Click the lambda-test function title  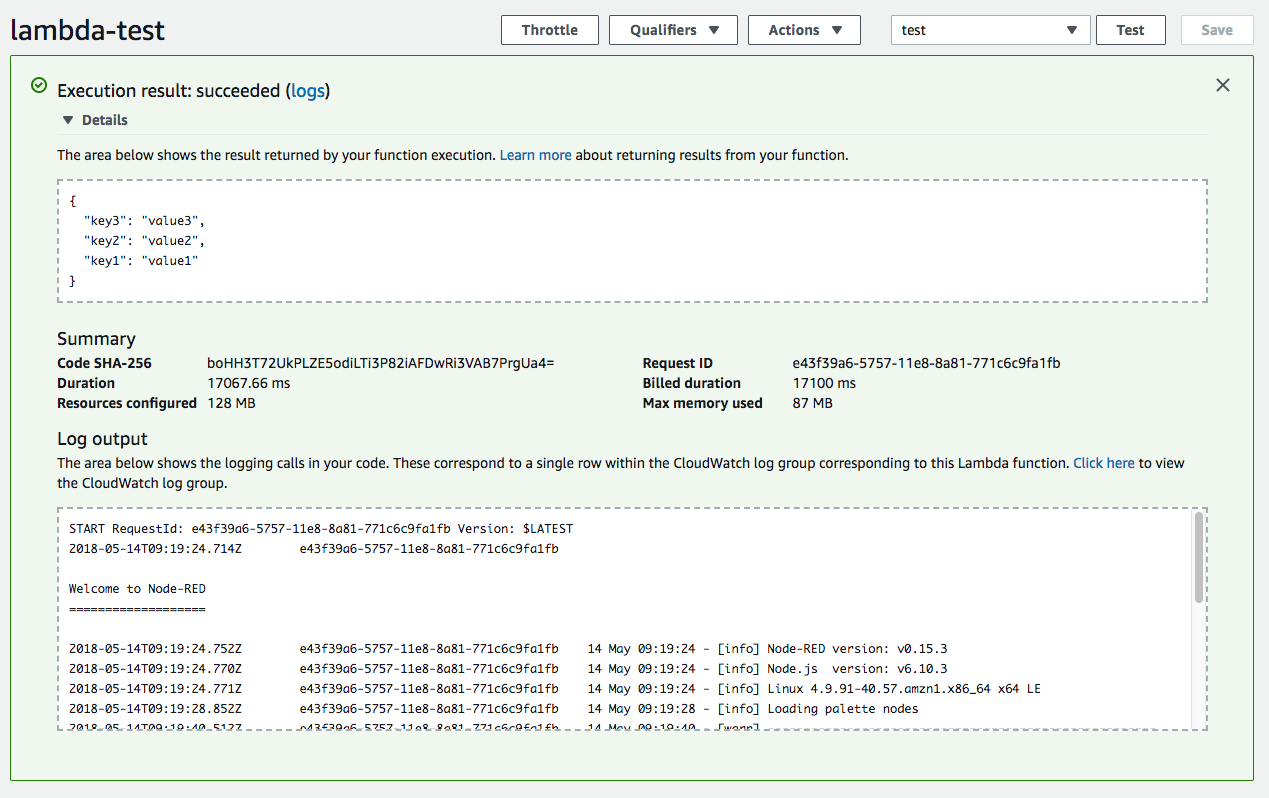pyautogui.click(x=88, y=30)
